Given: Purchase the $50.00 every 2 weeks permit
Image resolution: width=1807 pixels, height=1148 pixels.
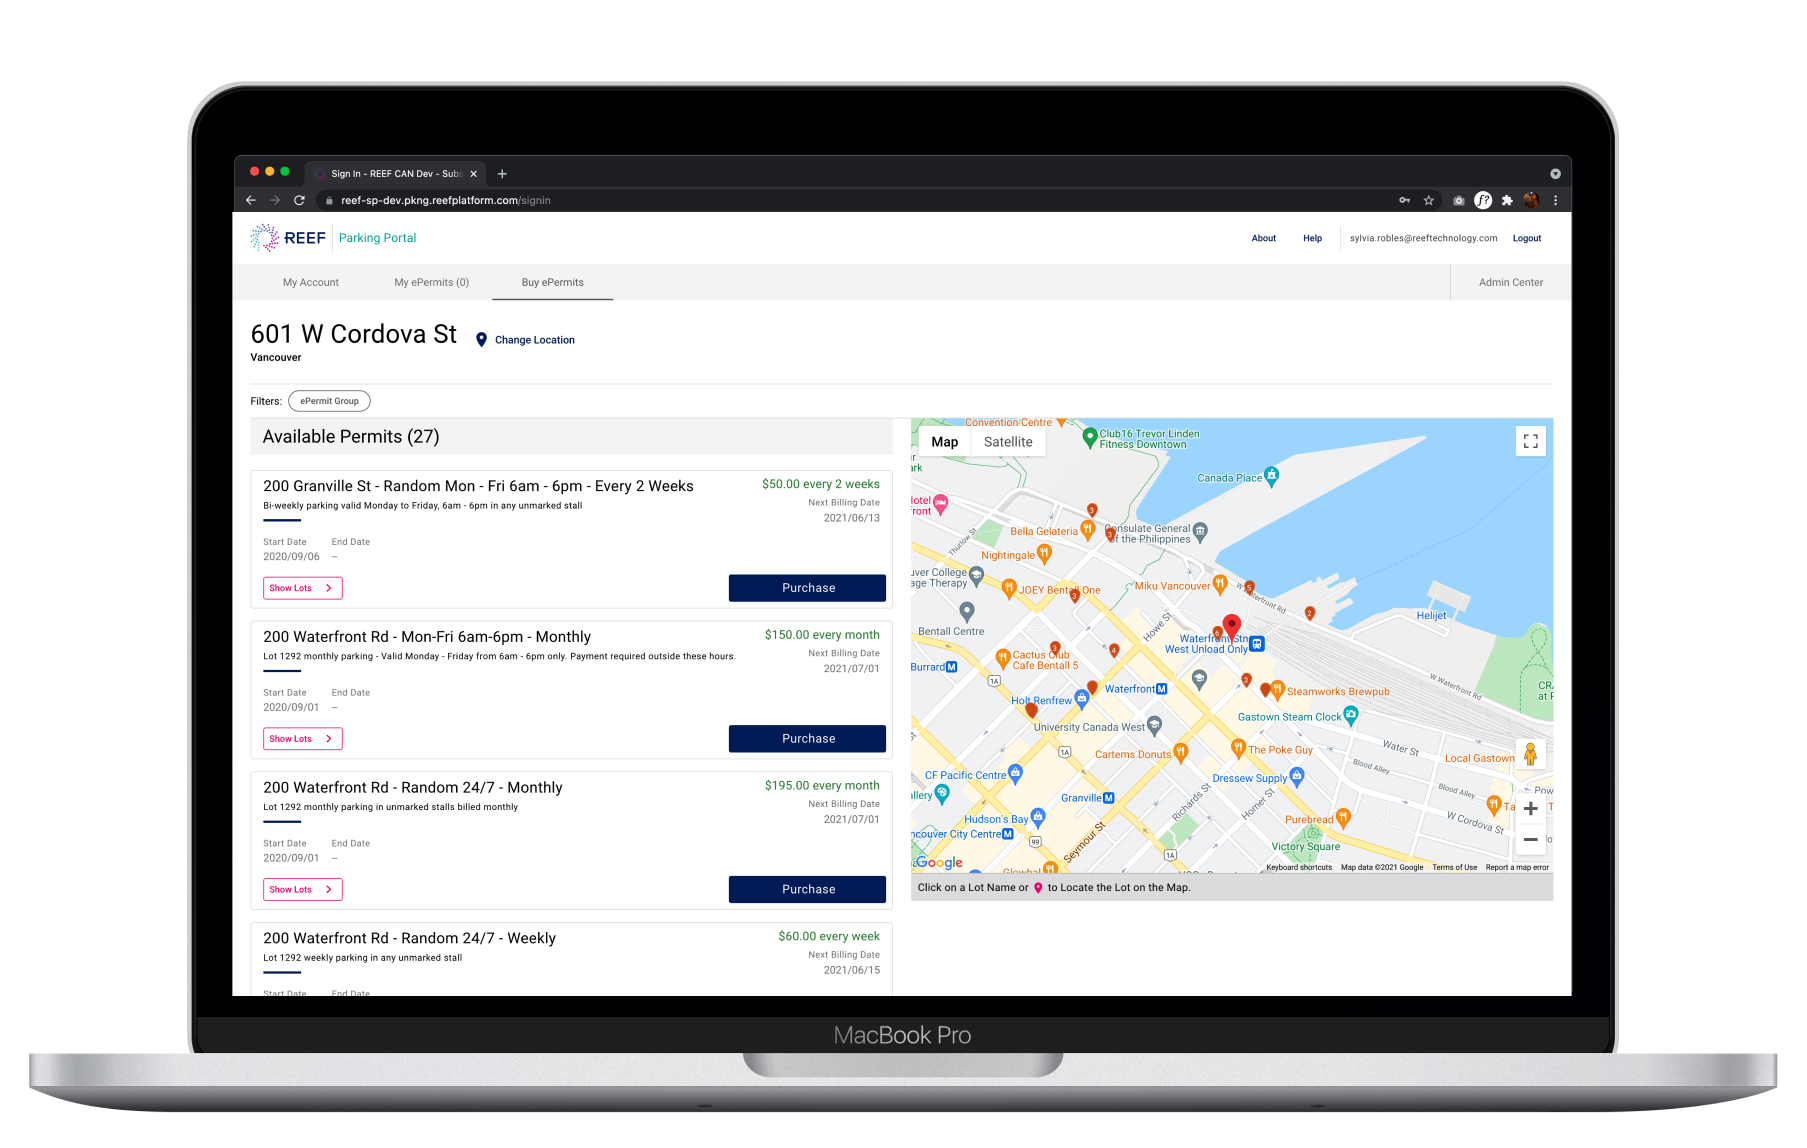Looking at the screenshot, I should [807, 588].
